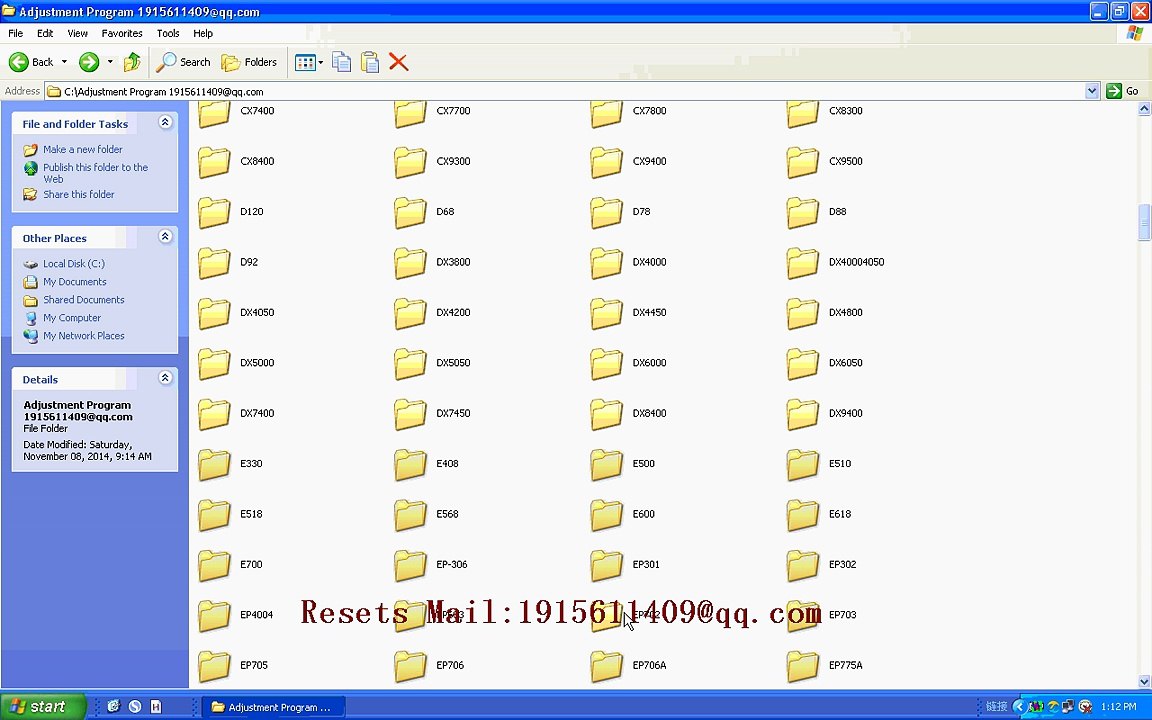Select the E568 folder icon

coord(411,515)
